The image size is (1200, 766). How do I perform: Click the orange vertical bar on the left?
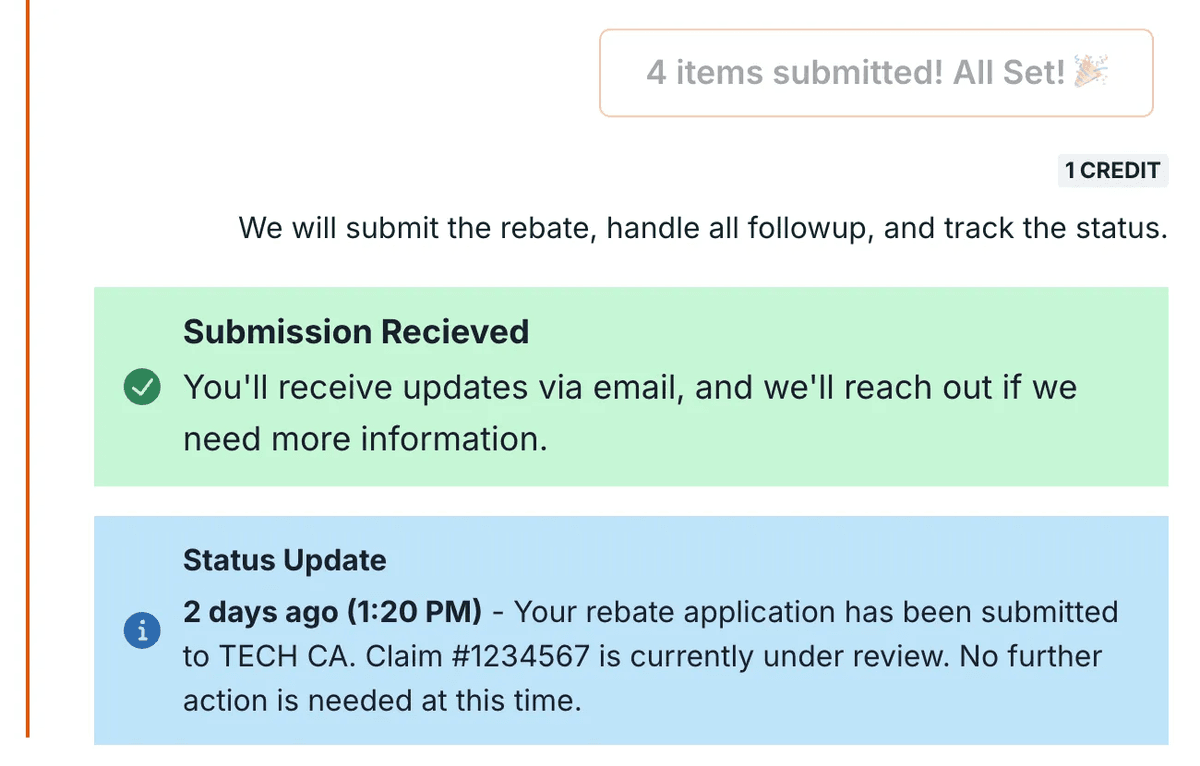[x=28, y=380]
